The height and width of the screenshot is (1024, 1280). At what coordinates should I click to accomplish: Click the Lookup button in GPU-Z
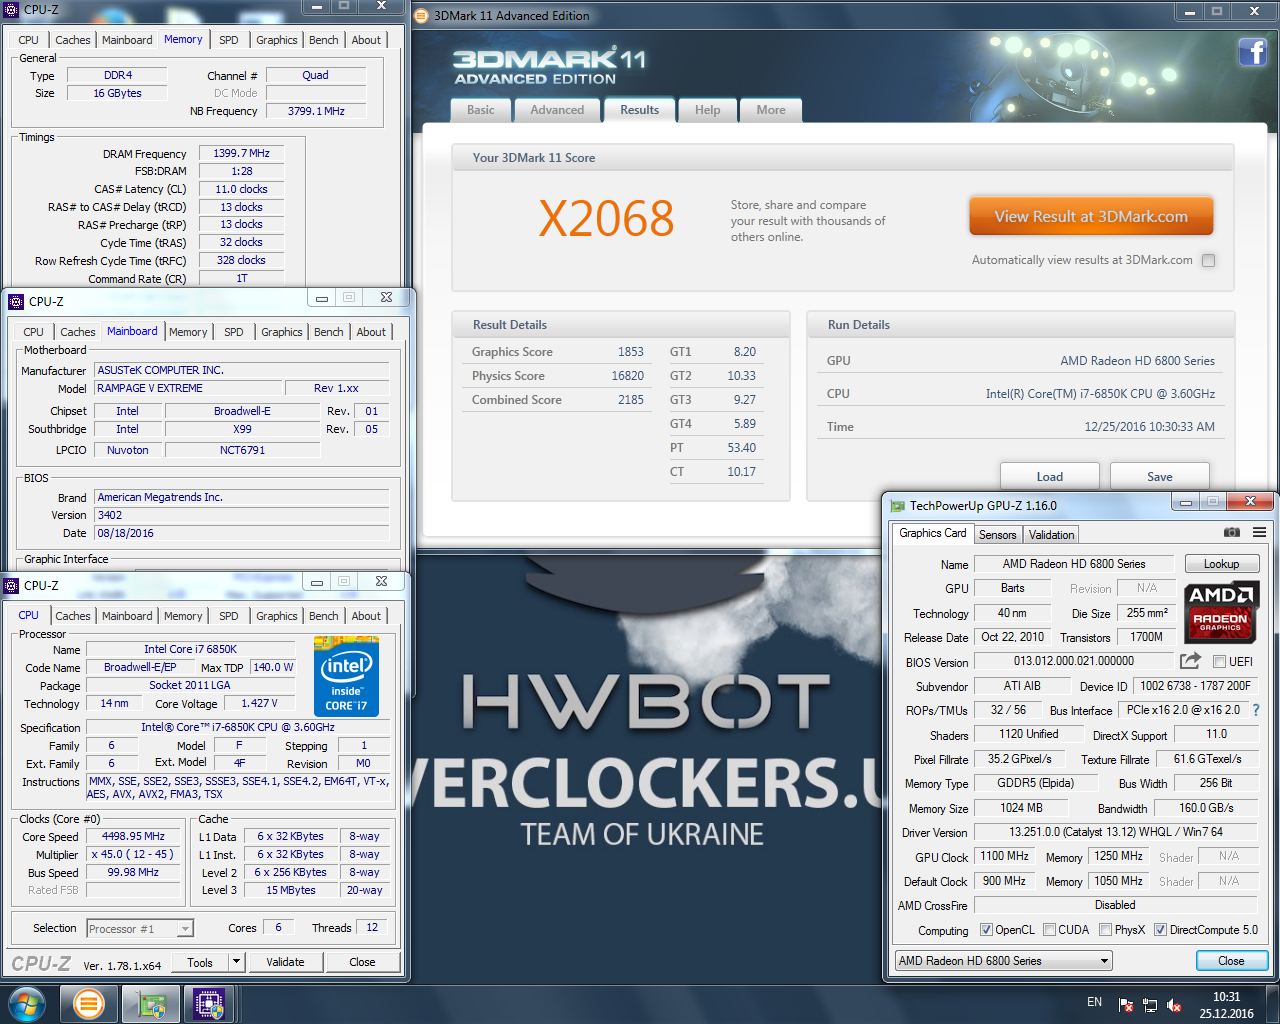1221,564
